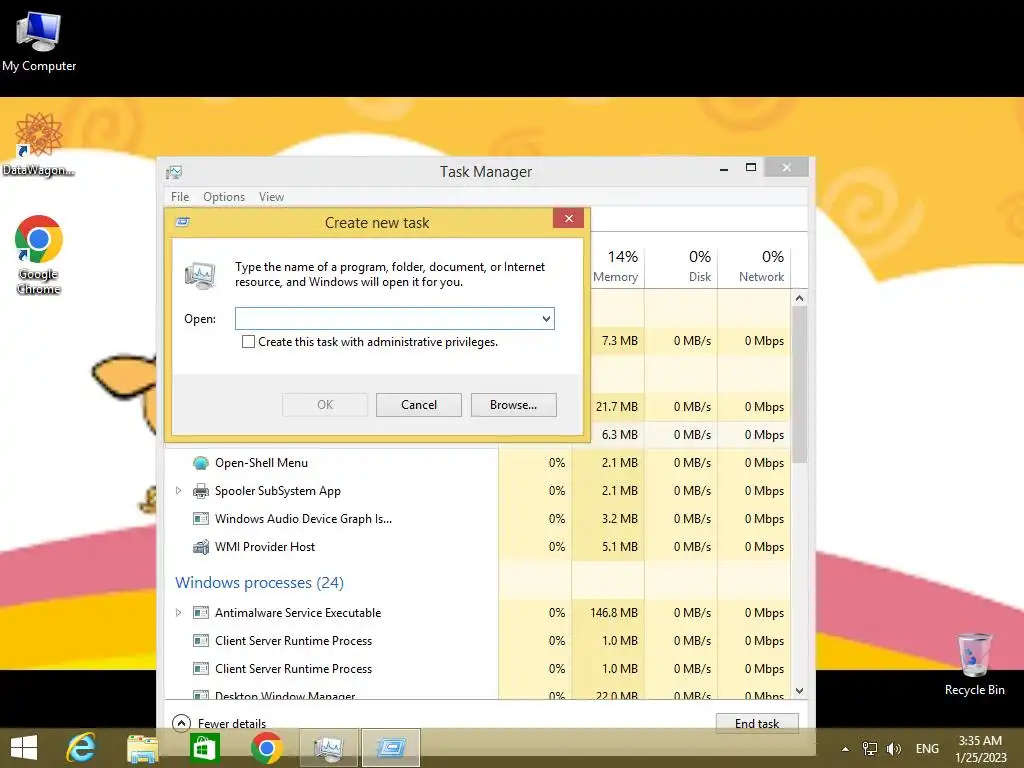1024x768 pixels.
Task: Click the Browse... button
Action: pos(513,405)
